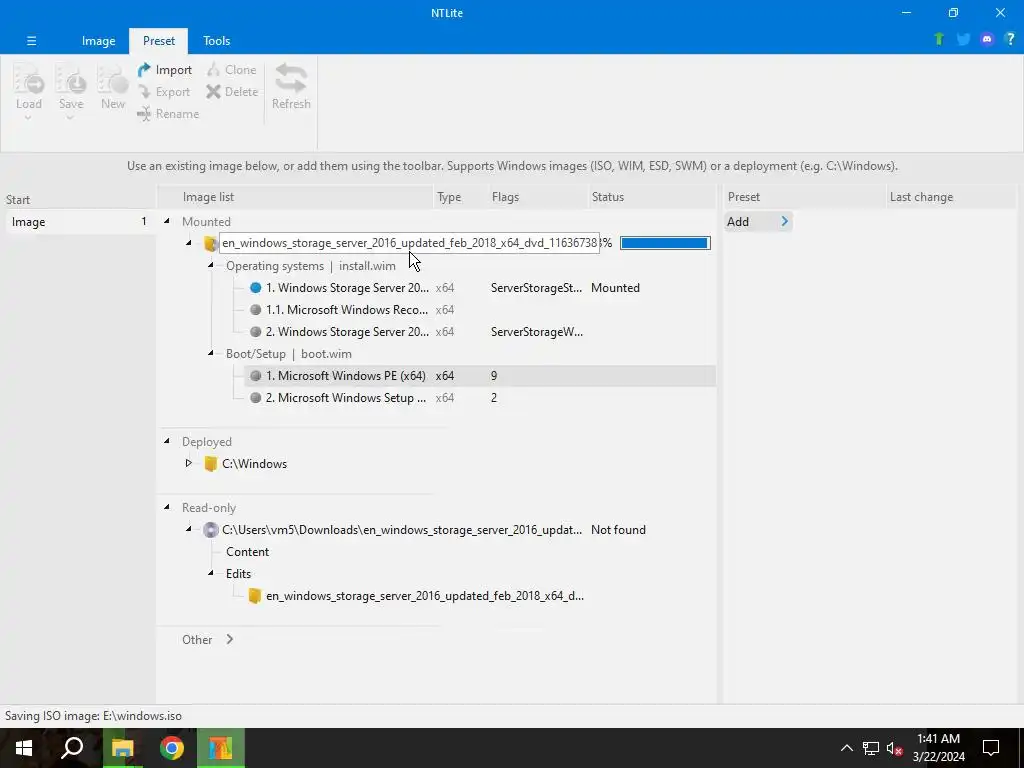Viewport: 1024px width, 768px height.
Task: Switch to the Preset tab
Action: (x=159, y=41)
